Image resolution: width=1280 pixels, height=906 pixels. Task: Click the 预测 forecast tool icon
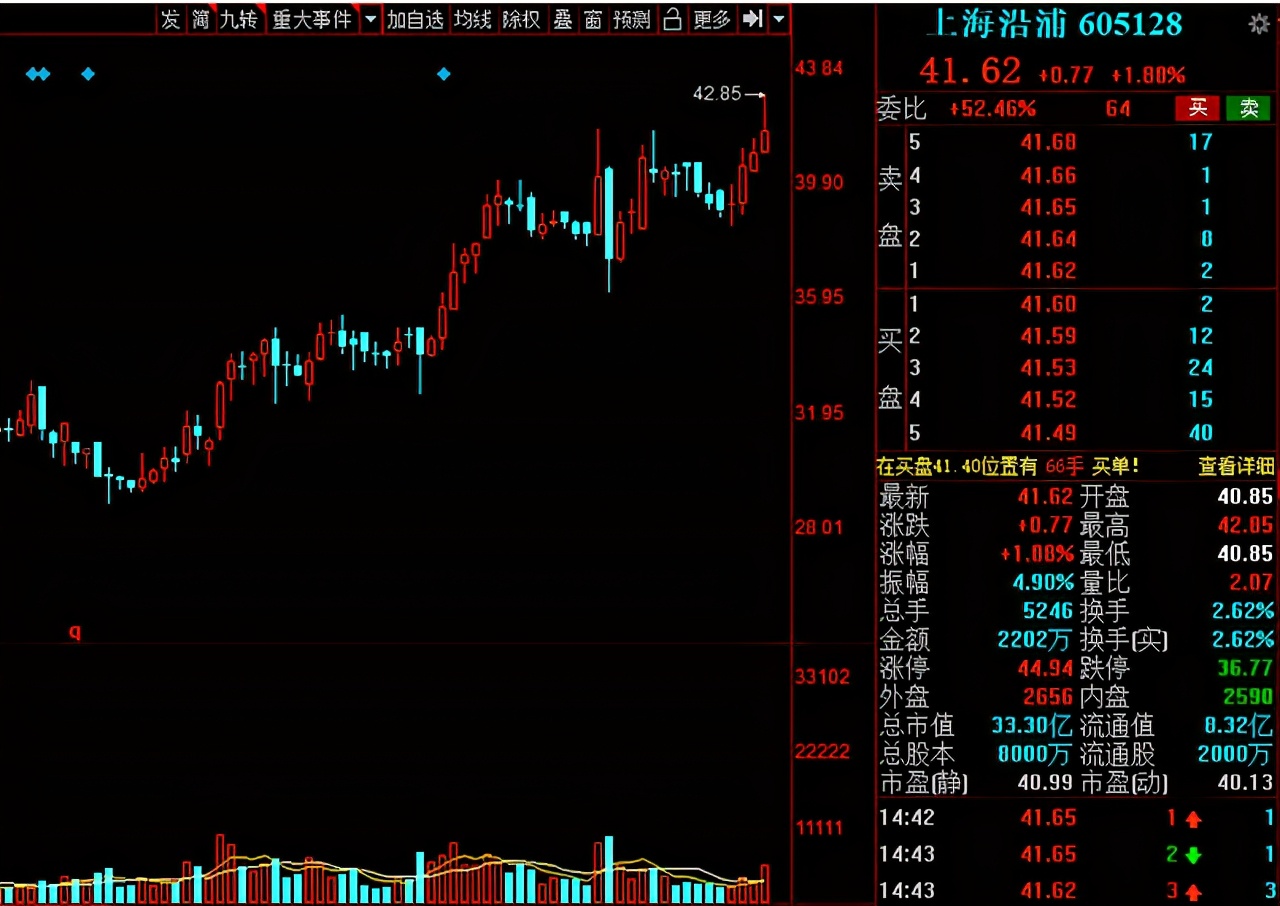pyautogui.click(x=631, y=18)
